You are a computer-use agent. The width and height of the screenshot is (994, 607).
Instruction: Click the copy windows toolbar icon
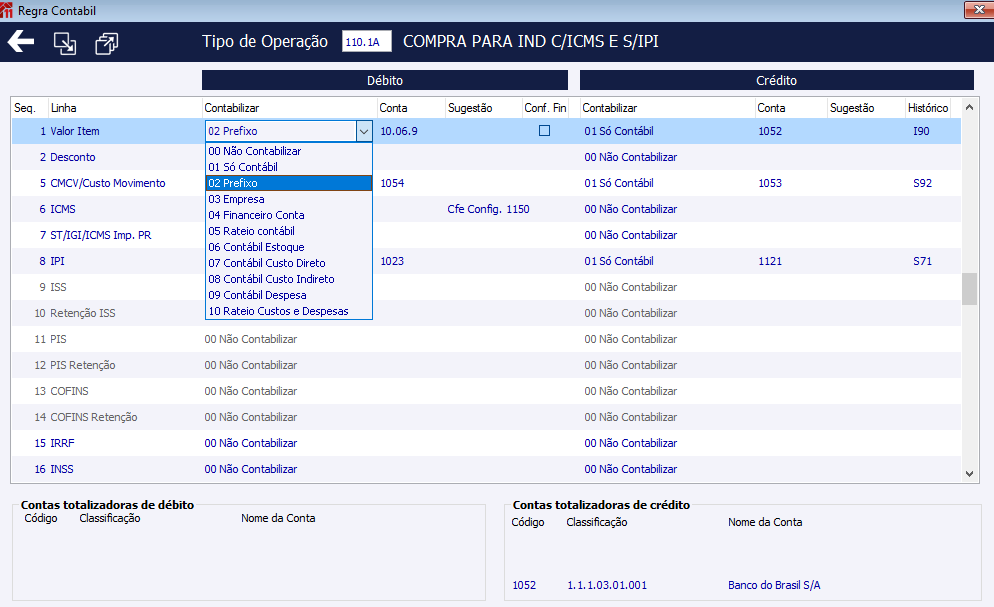coord(106,43)
